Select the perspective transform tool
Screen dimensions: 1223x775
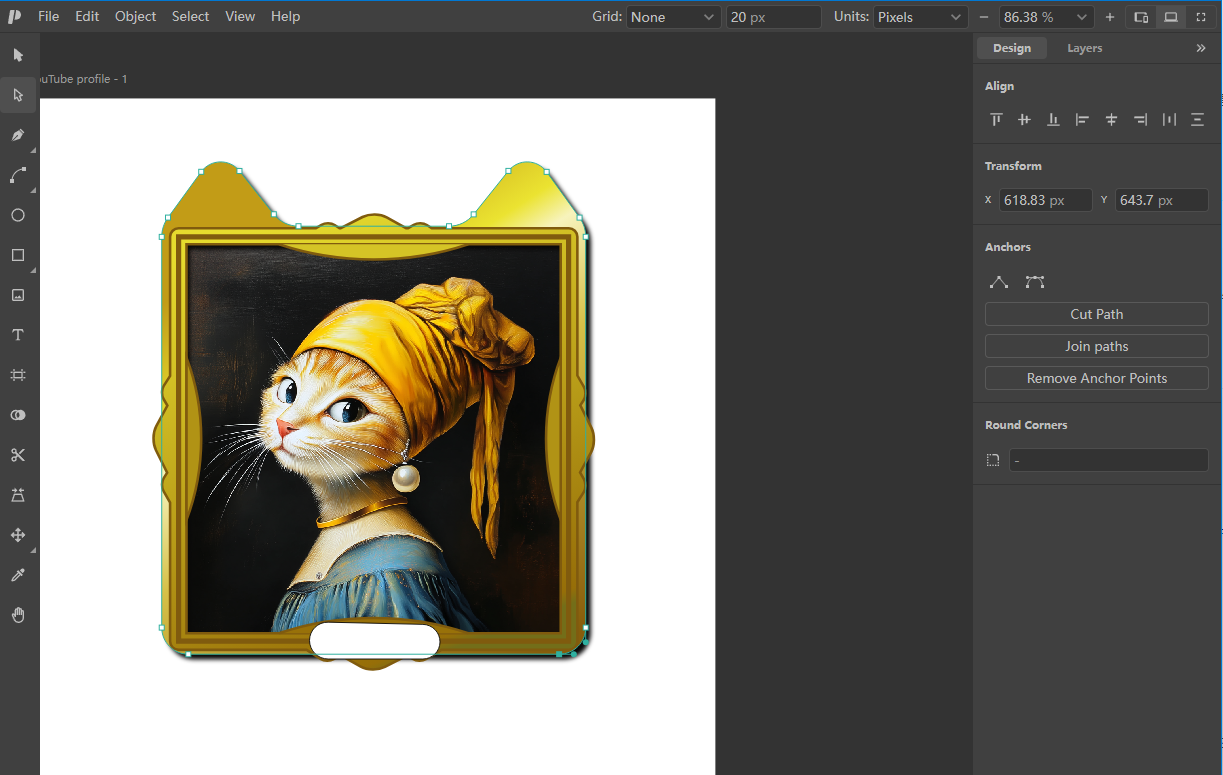(18, 495)
